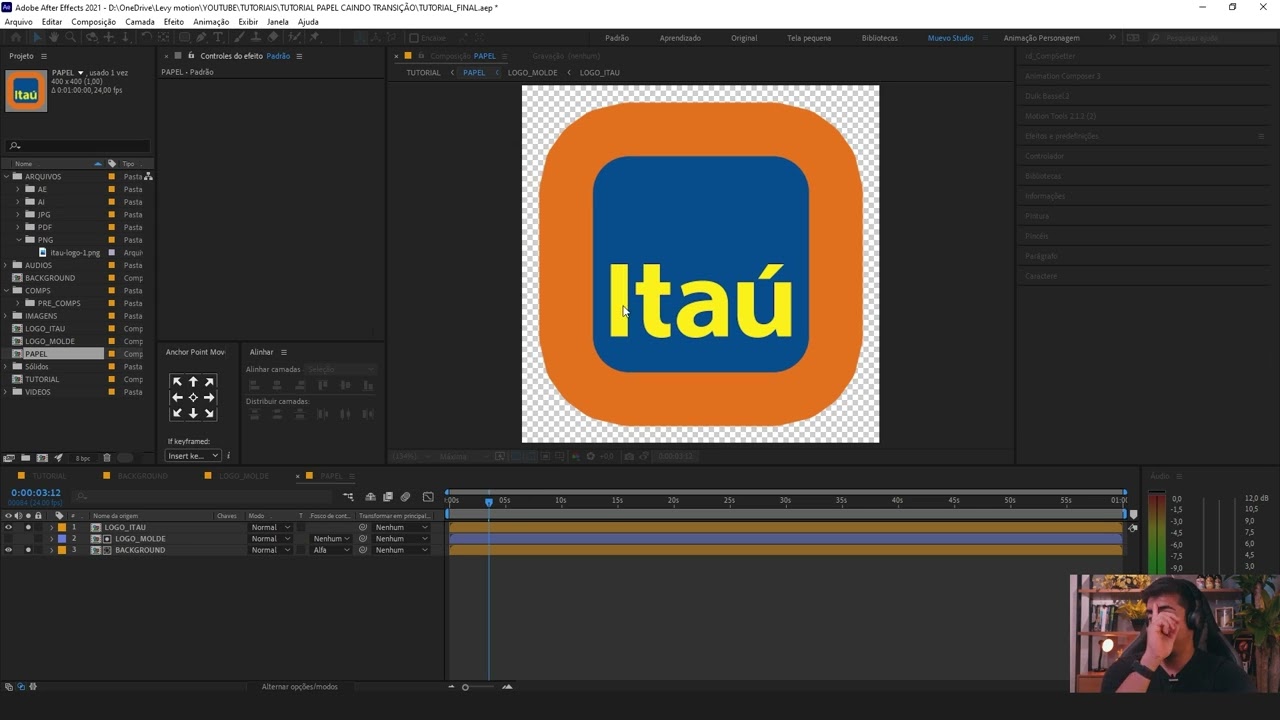1280x720 pixels.
Task: Select the Brush tool
Action: coord(240,38)
